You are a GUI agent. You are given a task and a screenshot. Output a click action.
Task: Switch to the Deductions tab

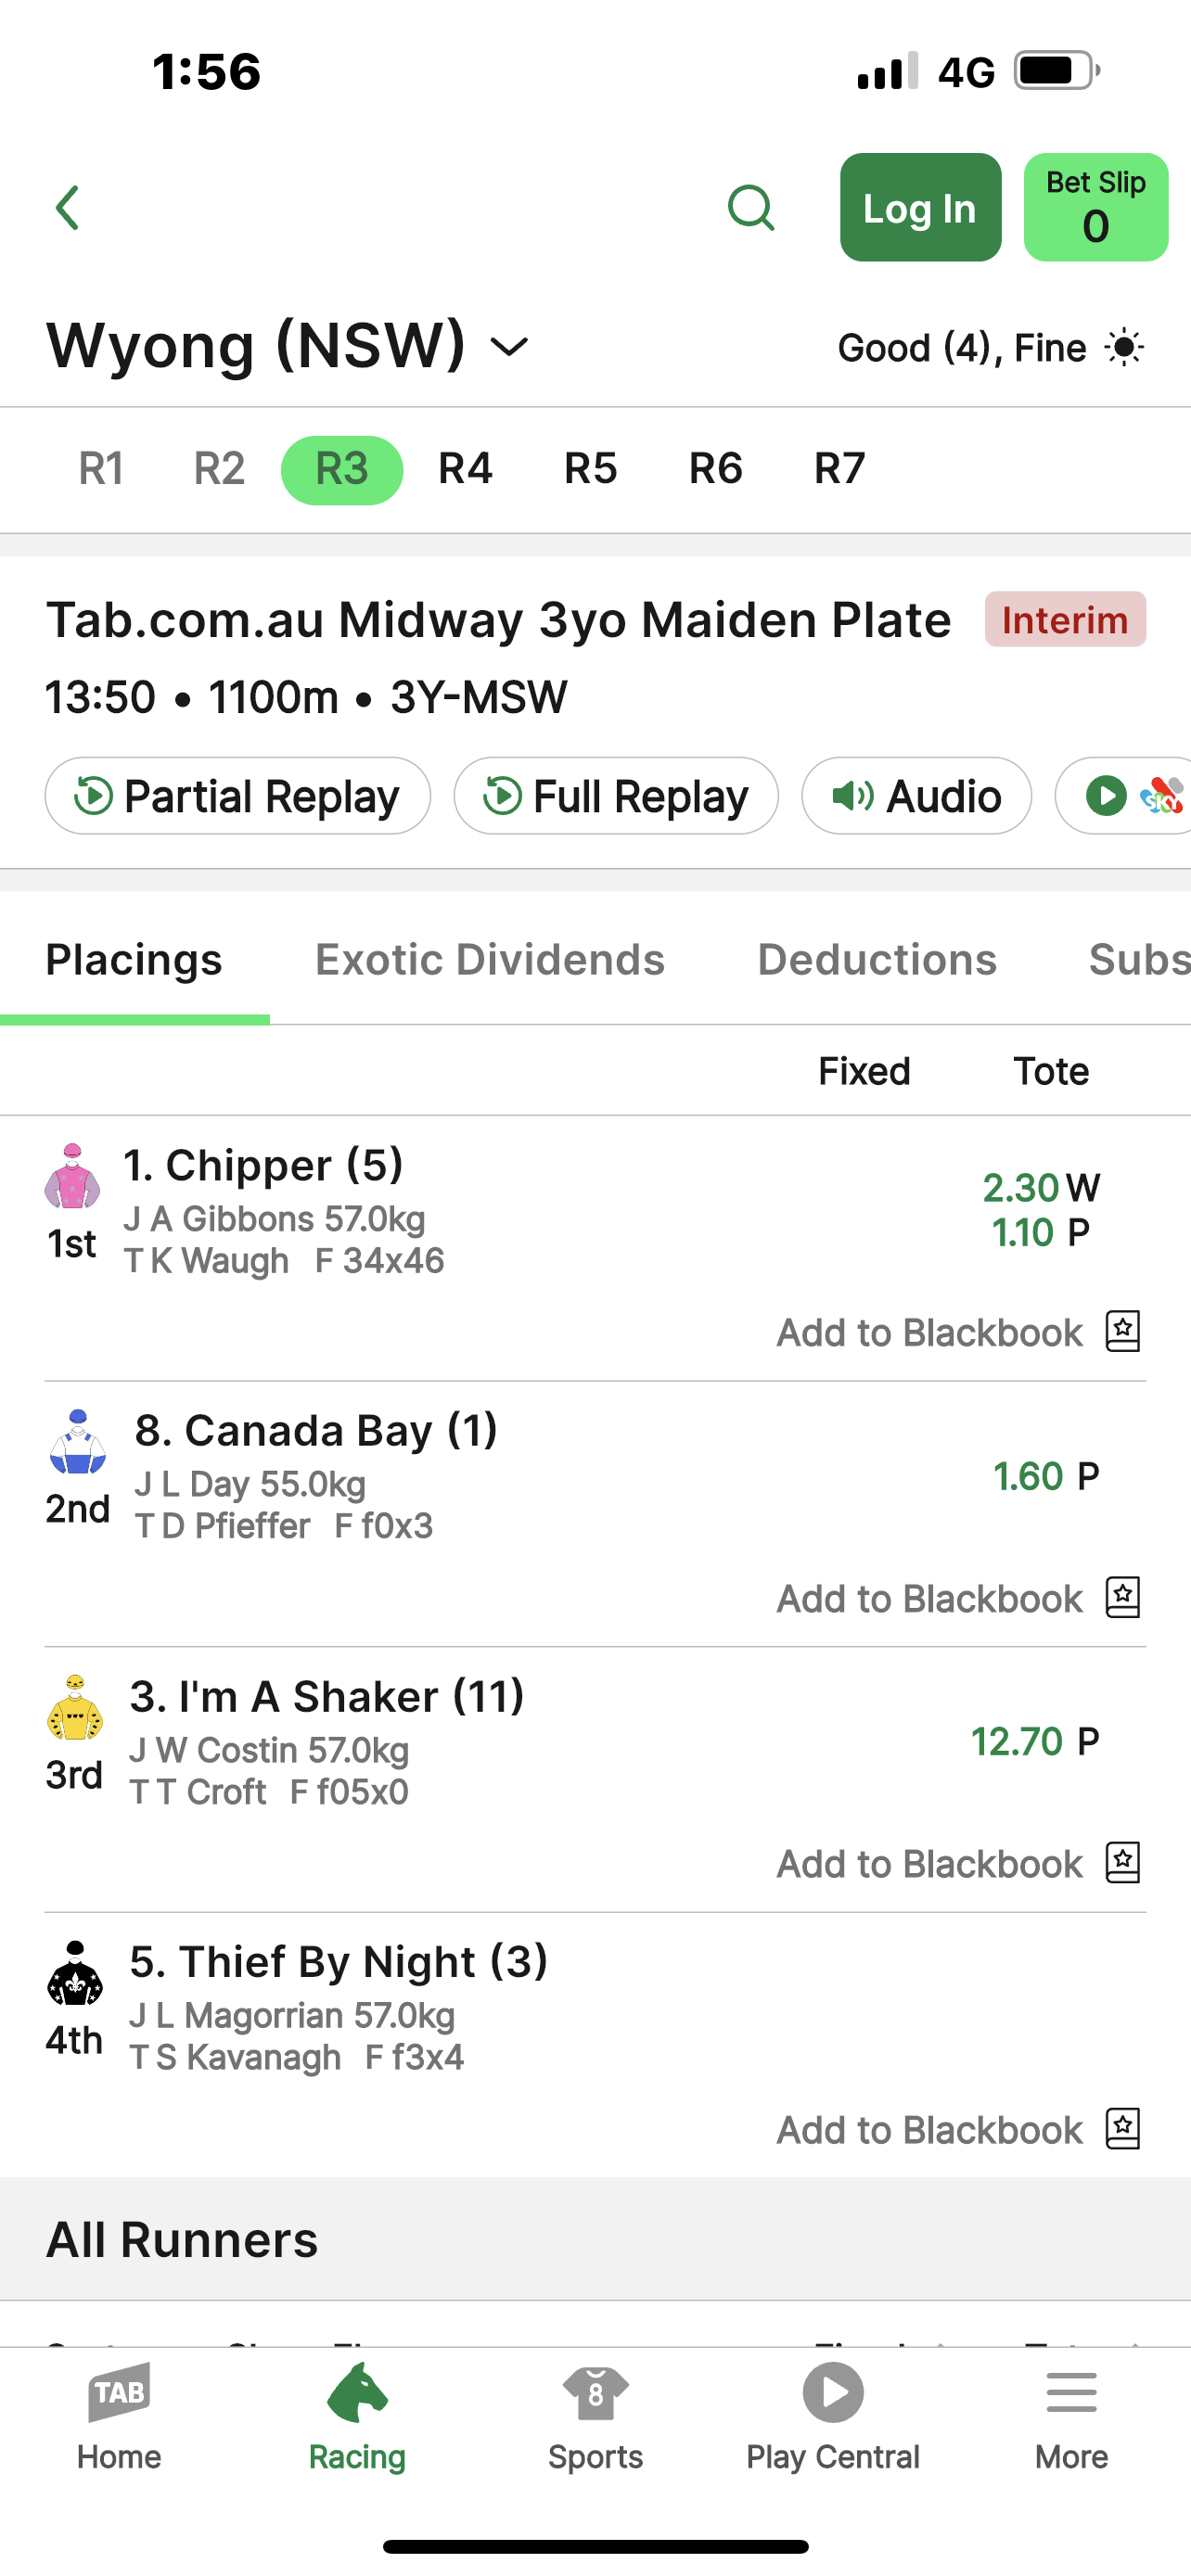877,960
